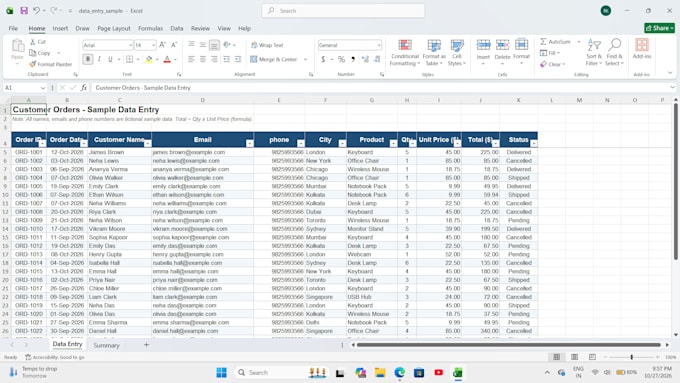The width and height of the screenshot is (680, 383).
Task: Save the workbook using the Save icon
Action: (x=24, y=10)
